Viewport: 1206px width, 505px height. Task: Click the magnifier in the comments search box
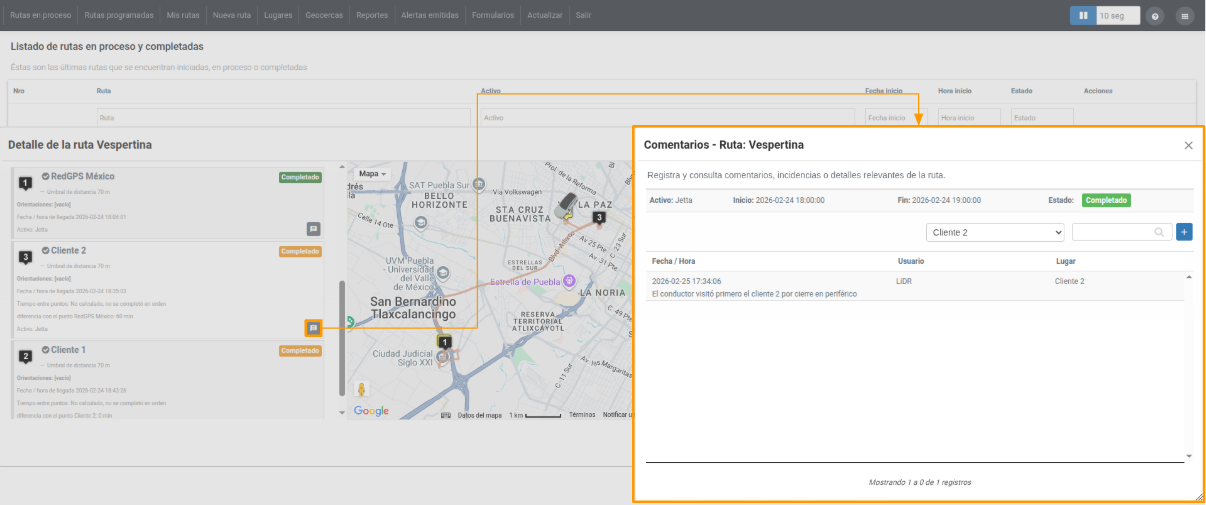[1160, 232]
